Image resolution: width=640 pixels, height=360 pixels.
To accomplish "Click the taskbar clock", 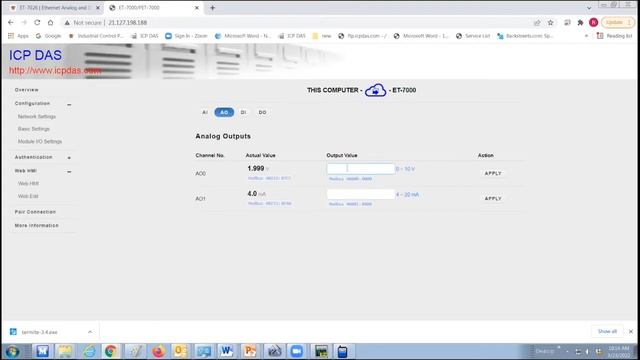I will click(x=619, y=351).
